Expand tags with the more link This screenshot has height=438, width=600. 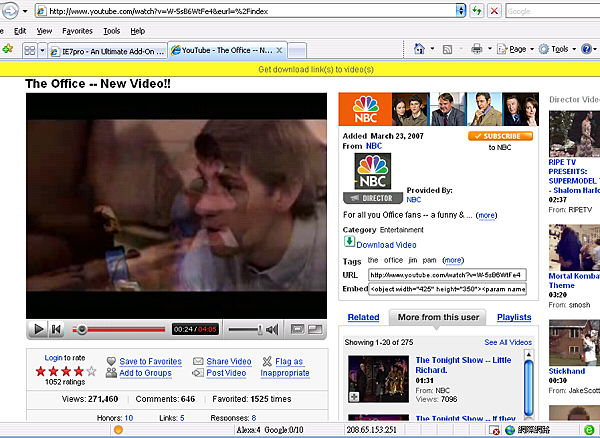(x=453, y=261)
